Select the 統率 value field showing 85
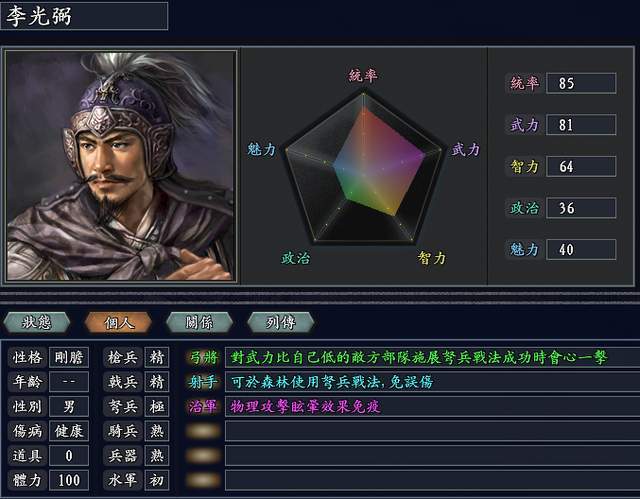The width and height of the screenshot is (640, 499). pyautogui.click(x=580, y=83)
